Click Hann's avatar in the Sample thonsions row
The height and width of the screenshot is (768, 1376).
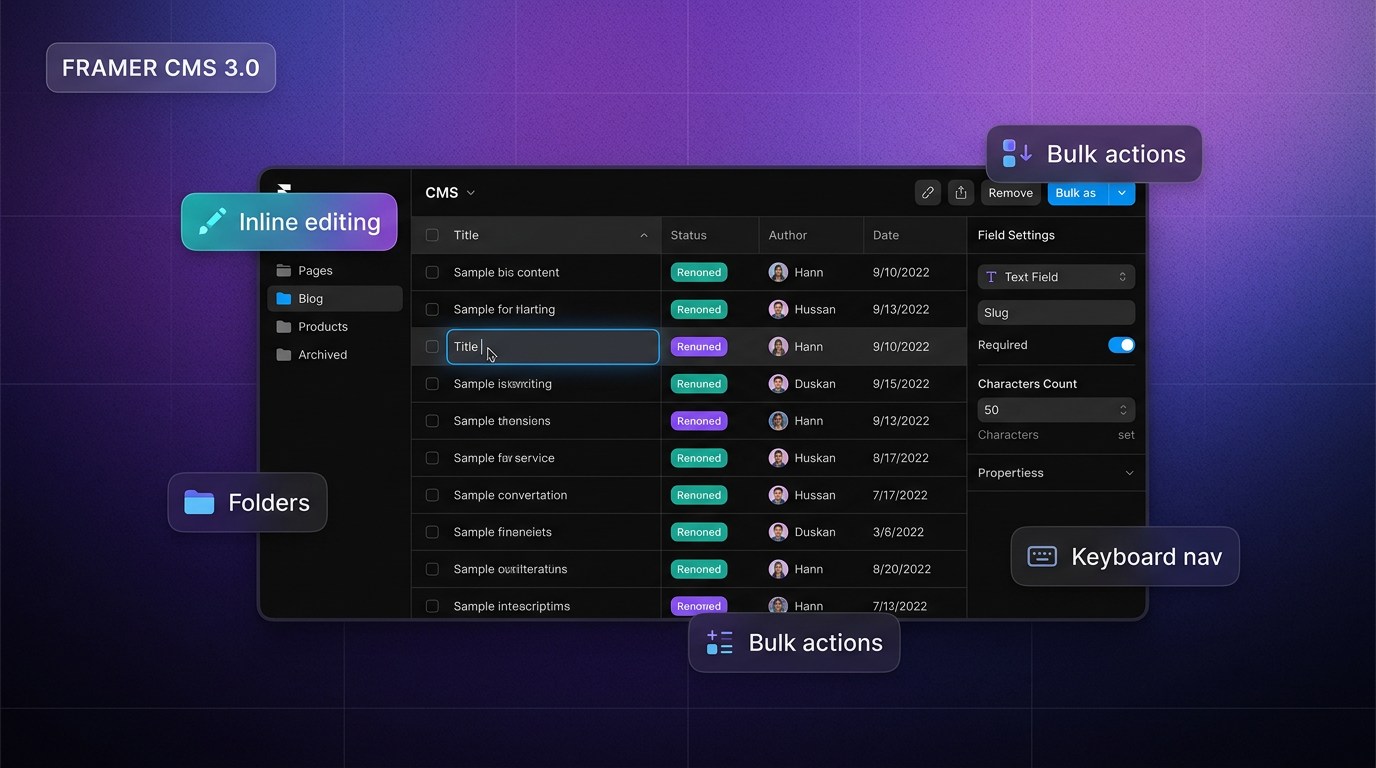coord(778,421)
